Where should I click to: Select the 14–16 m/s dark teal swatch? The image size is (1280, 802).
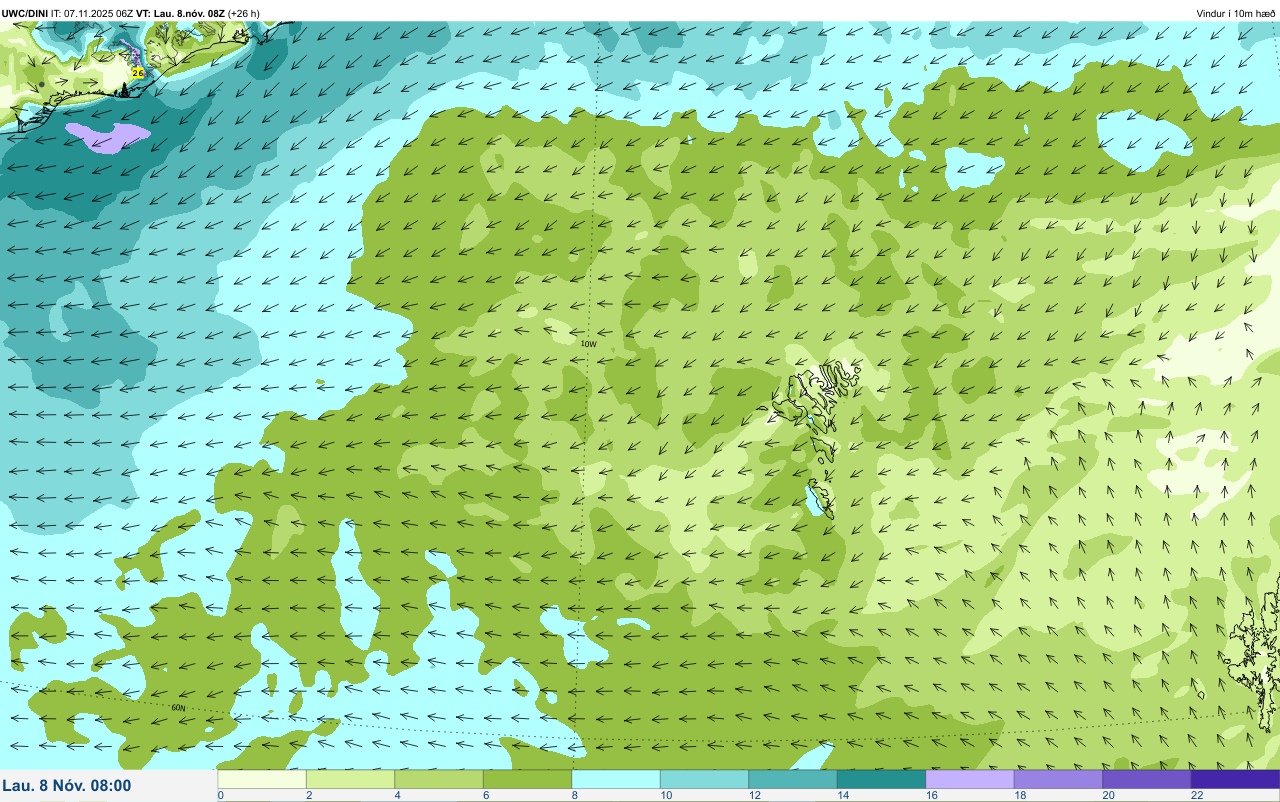pyautogui.click(x=881, y=779)
